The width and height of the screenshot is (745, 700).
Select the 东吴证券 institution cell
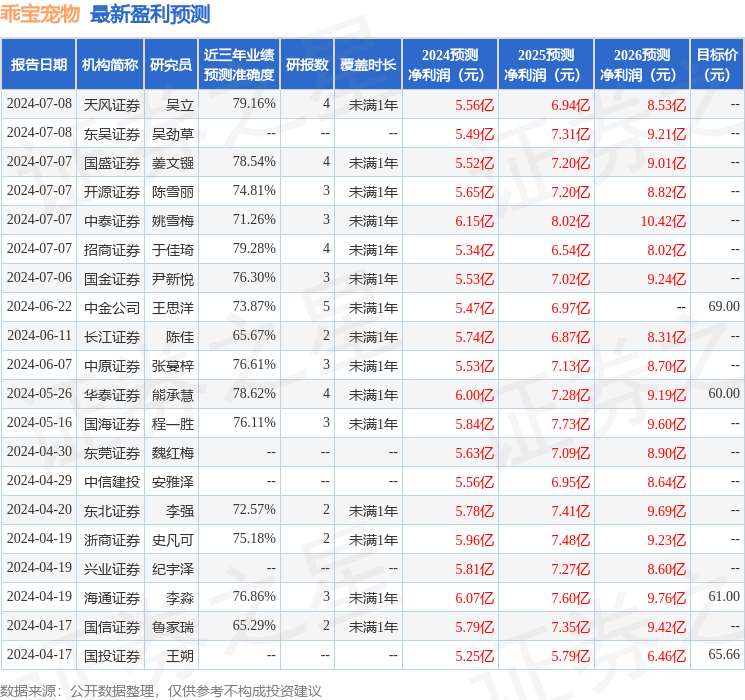[112, 134]
